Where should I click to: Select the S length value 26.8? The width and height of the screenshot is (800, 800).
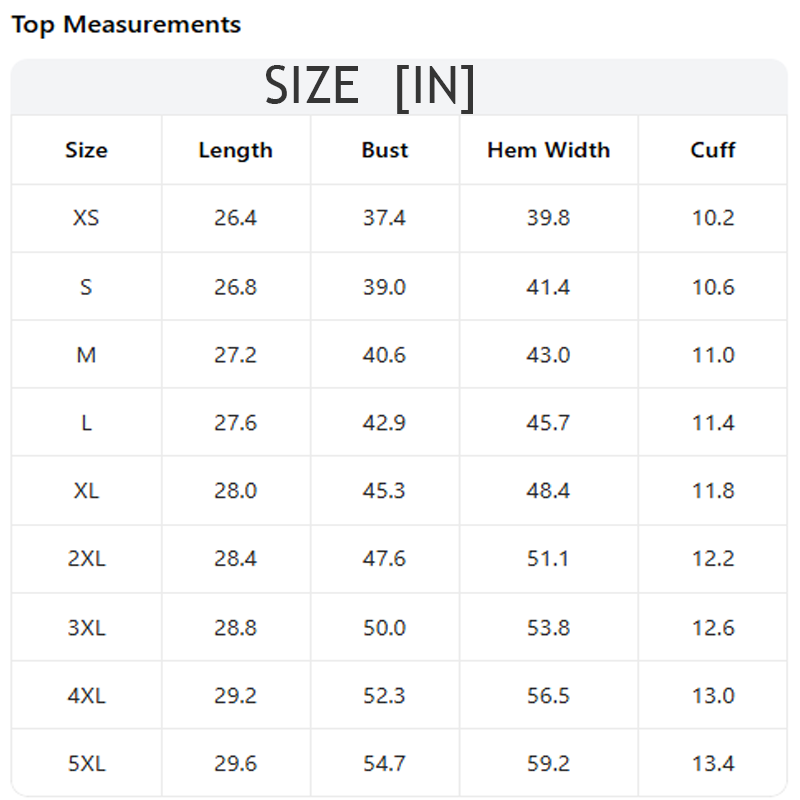click(235, 287)
